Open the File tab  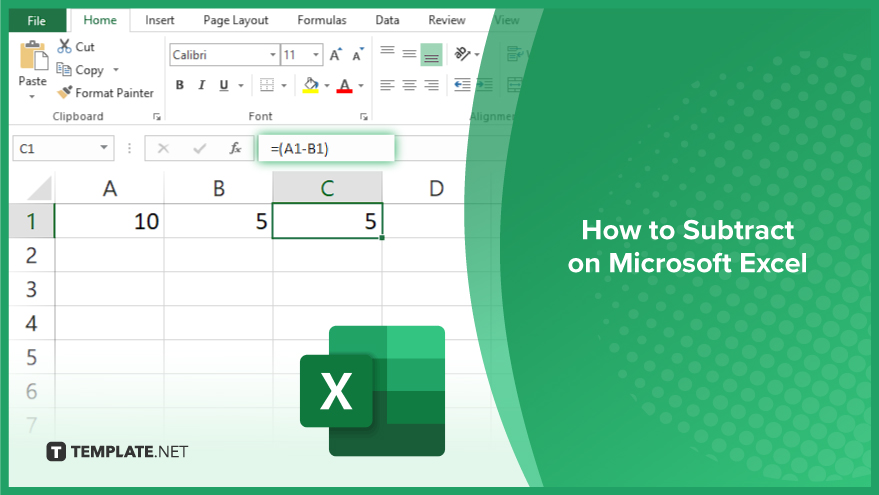point(36,21)
